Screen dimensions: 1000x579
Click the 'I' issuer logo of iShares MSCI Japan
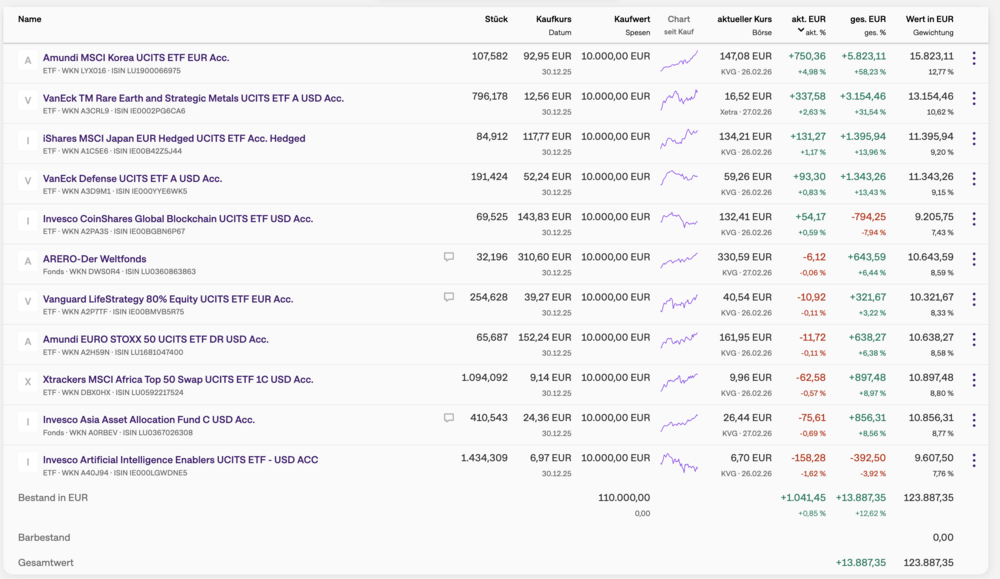(27, 141)
